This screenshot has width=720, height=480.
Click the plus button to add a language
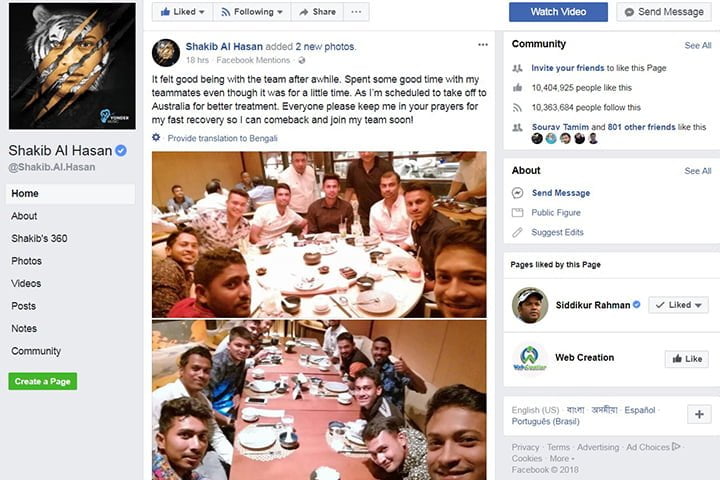[x=698, y=415]
